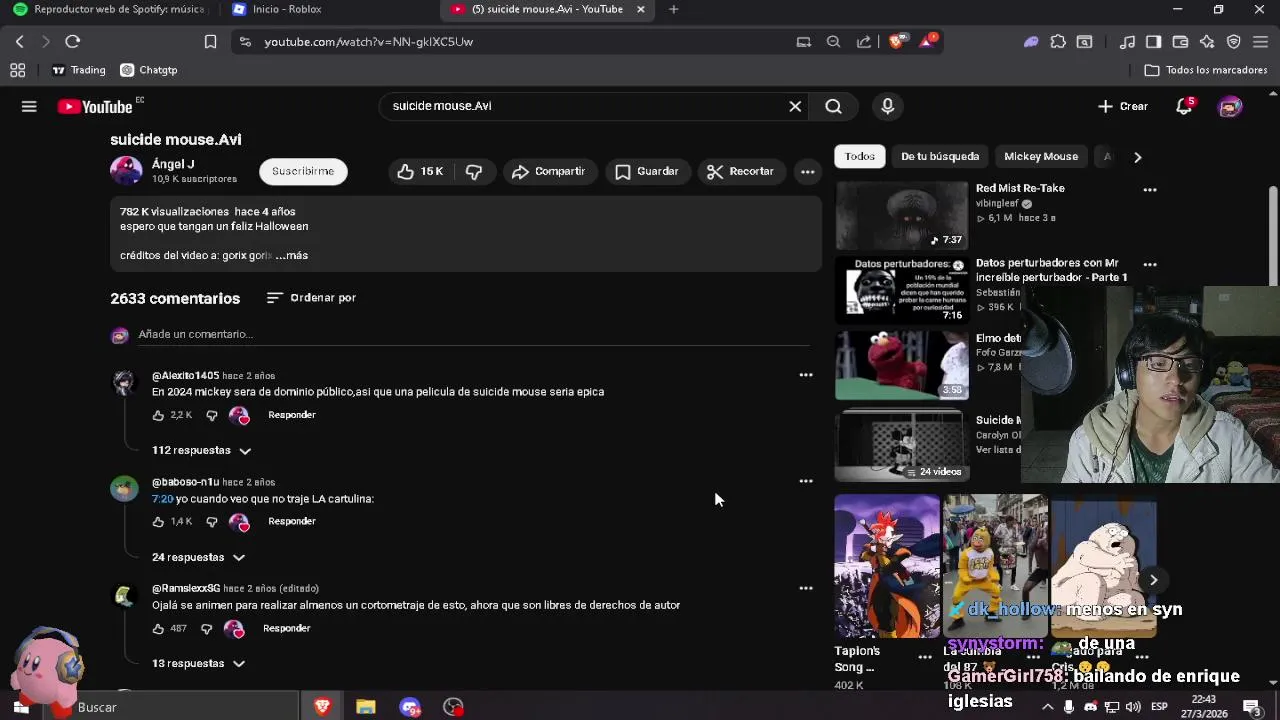
Task: Open the @RamsiexxSG username link
Action: 186,588
